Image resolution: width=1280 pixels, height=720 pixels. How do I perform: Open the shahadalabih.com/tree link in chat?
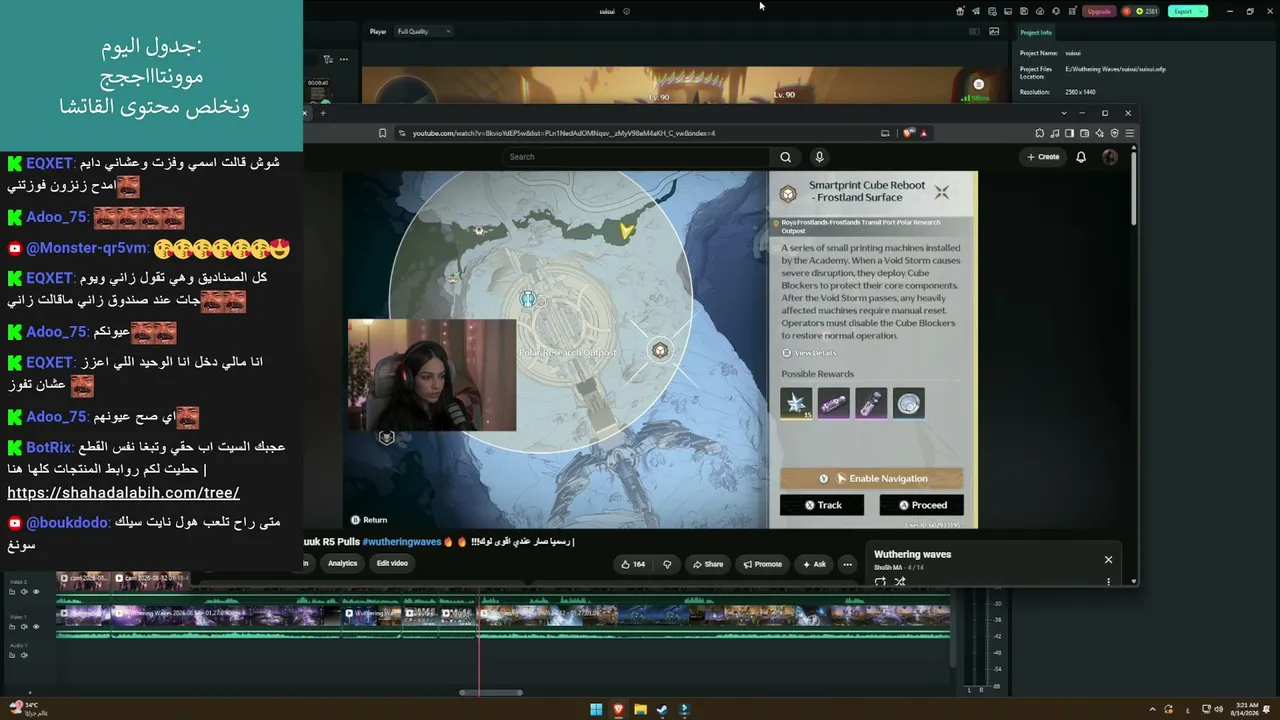click(123, 493)
